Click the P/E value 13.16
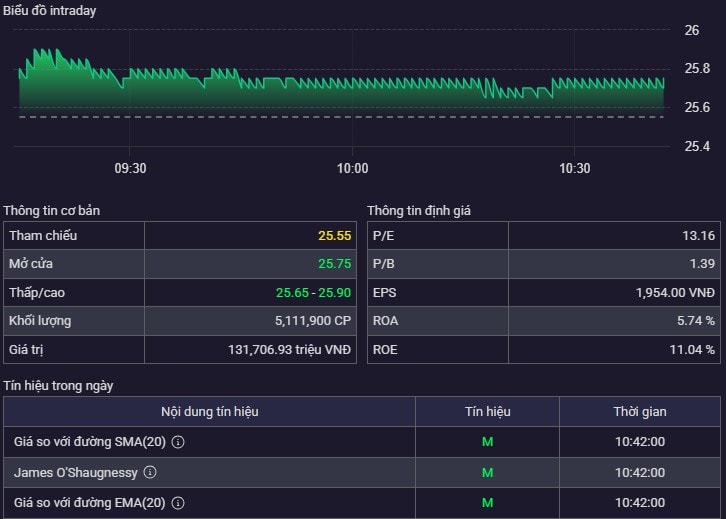The image size is (726, 519). pos(699,236)
